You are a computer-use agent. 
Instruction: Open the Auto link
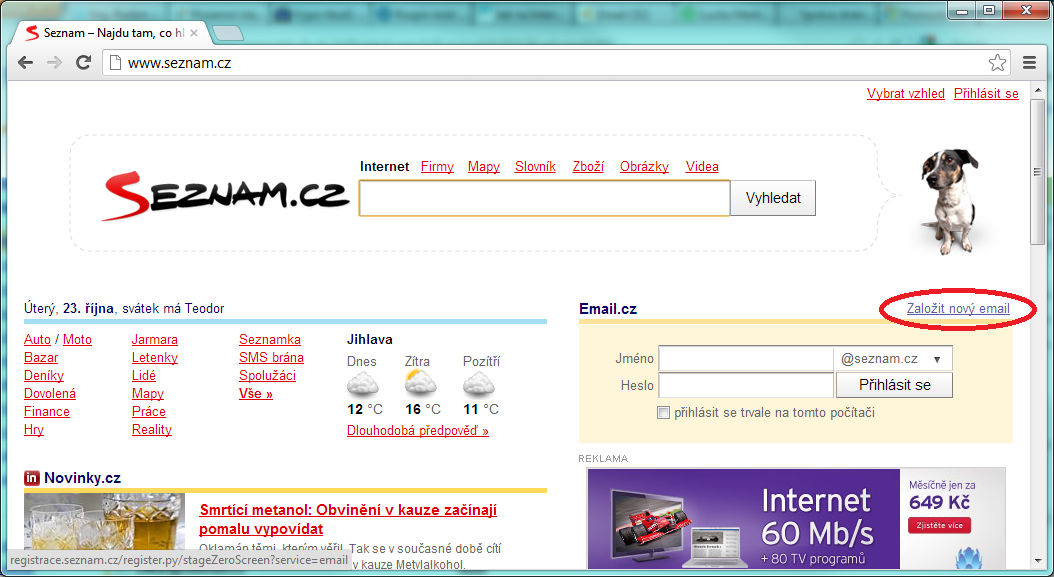(x=38, y=340)
